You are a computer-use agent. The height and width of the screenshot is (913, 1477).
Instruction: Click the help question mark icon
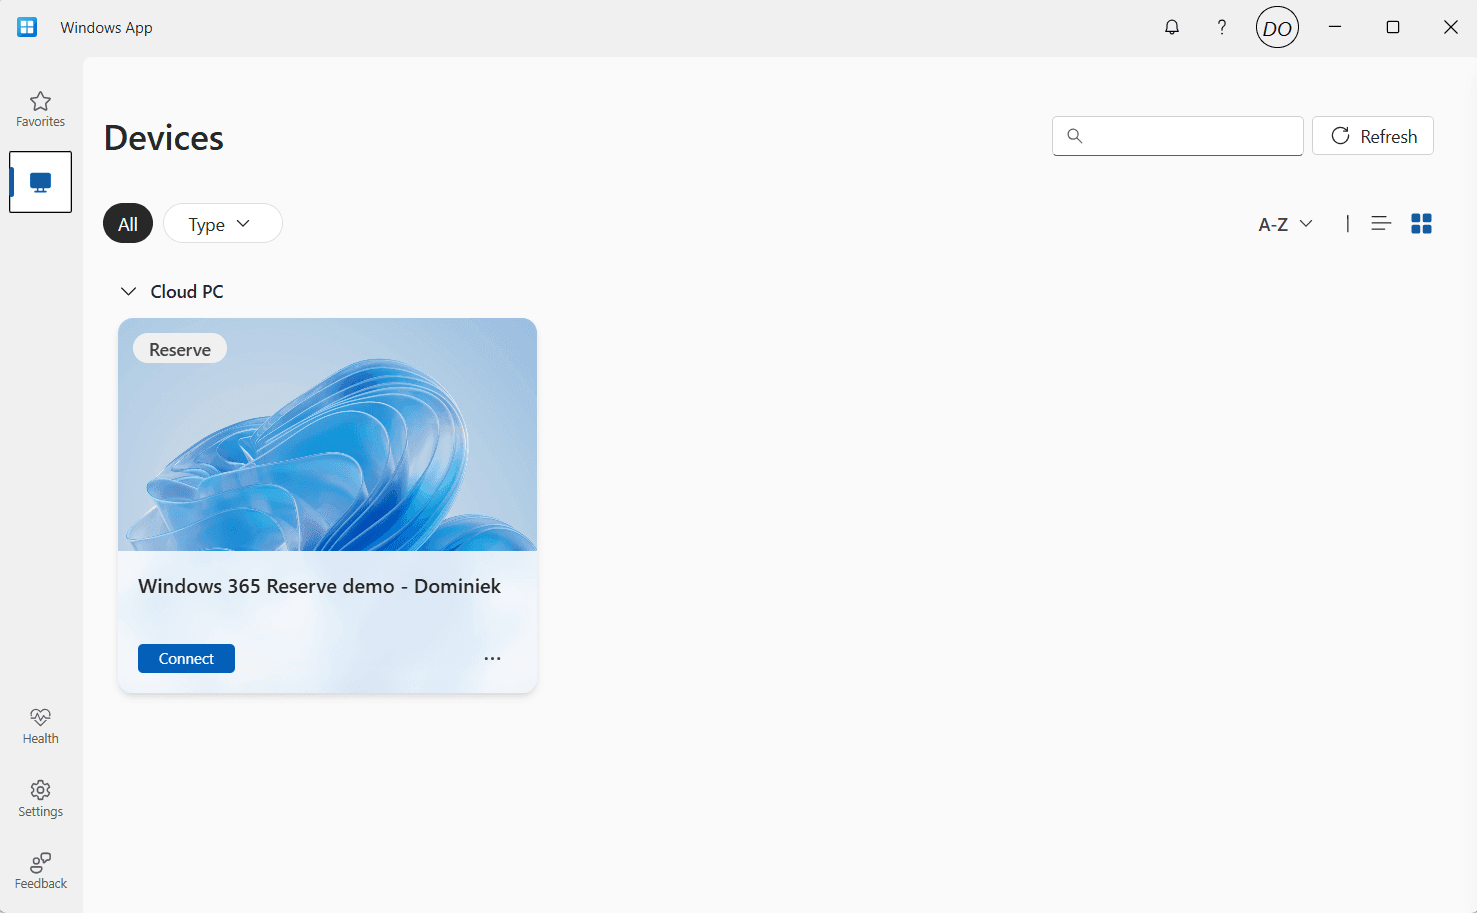(x=1221, y=27)
